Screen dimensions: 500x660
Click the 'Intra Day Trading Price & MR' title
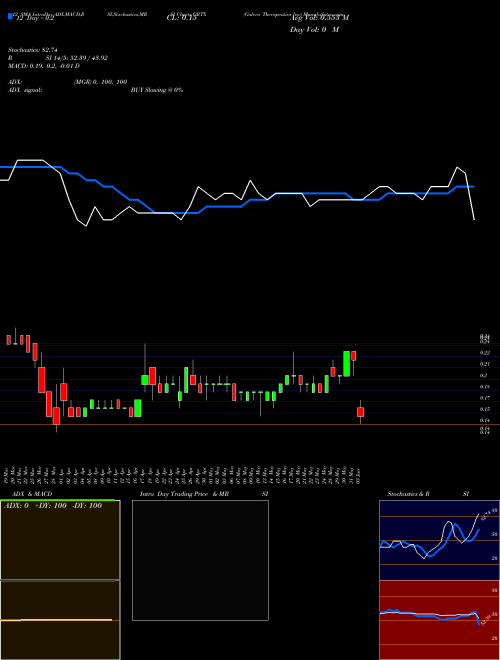[184, 494]
